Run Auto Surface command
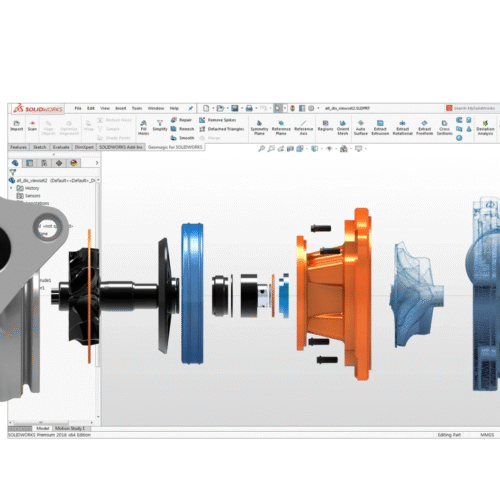500x500 pixels. (x=361, y=128)
